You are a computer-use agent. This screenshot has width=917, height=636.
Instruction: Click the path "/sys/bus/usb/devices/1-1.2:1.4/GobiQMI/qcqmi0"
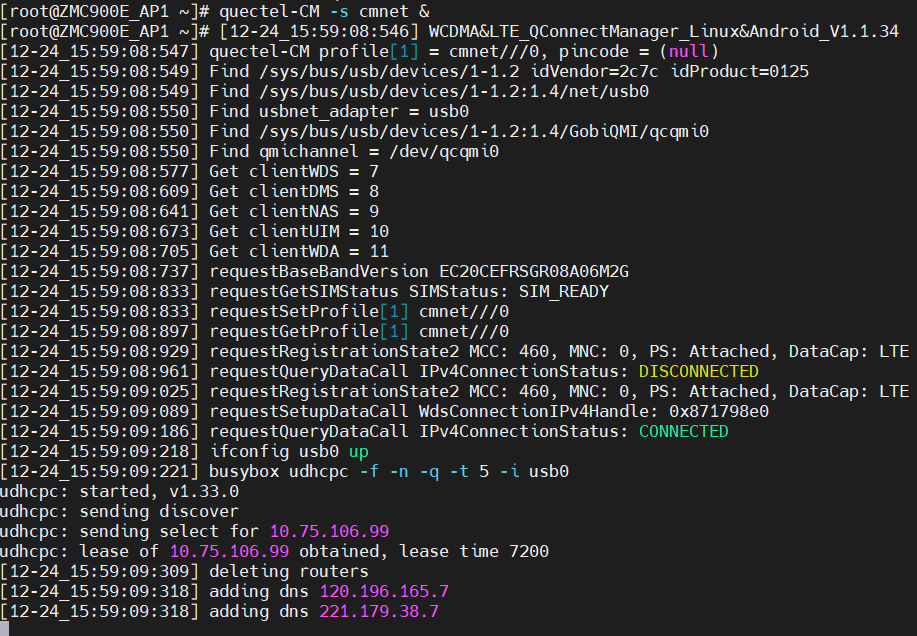[484, 131]
